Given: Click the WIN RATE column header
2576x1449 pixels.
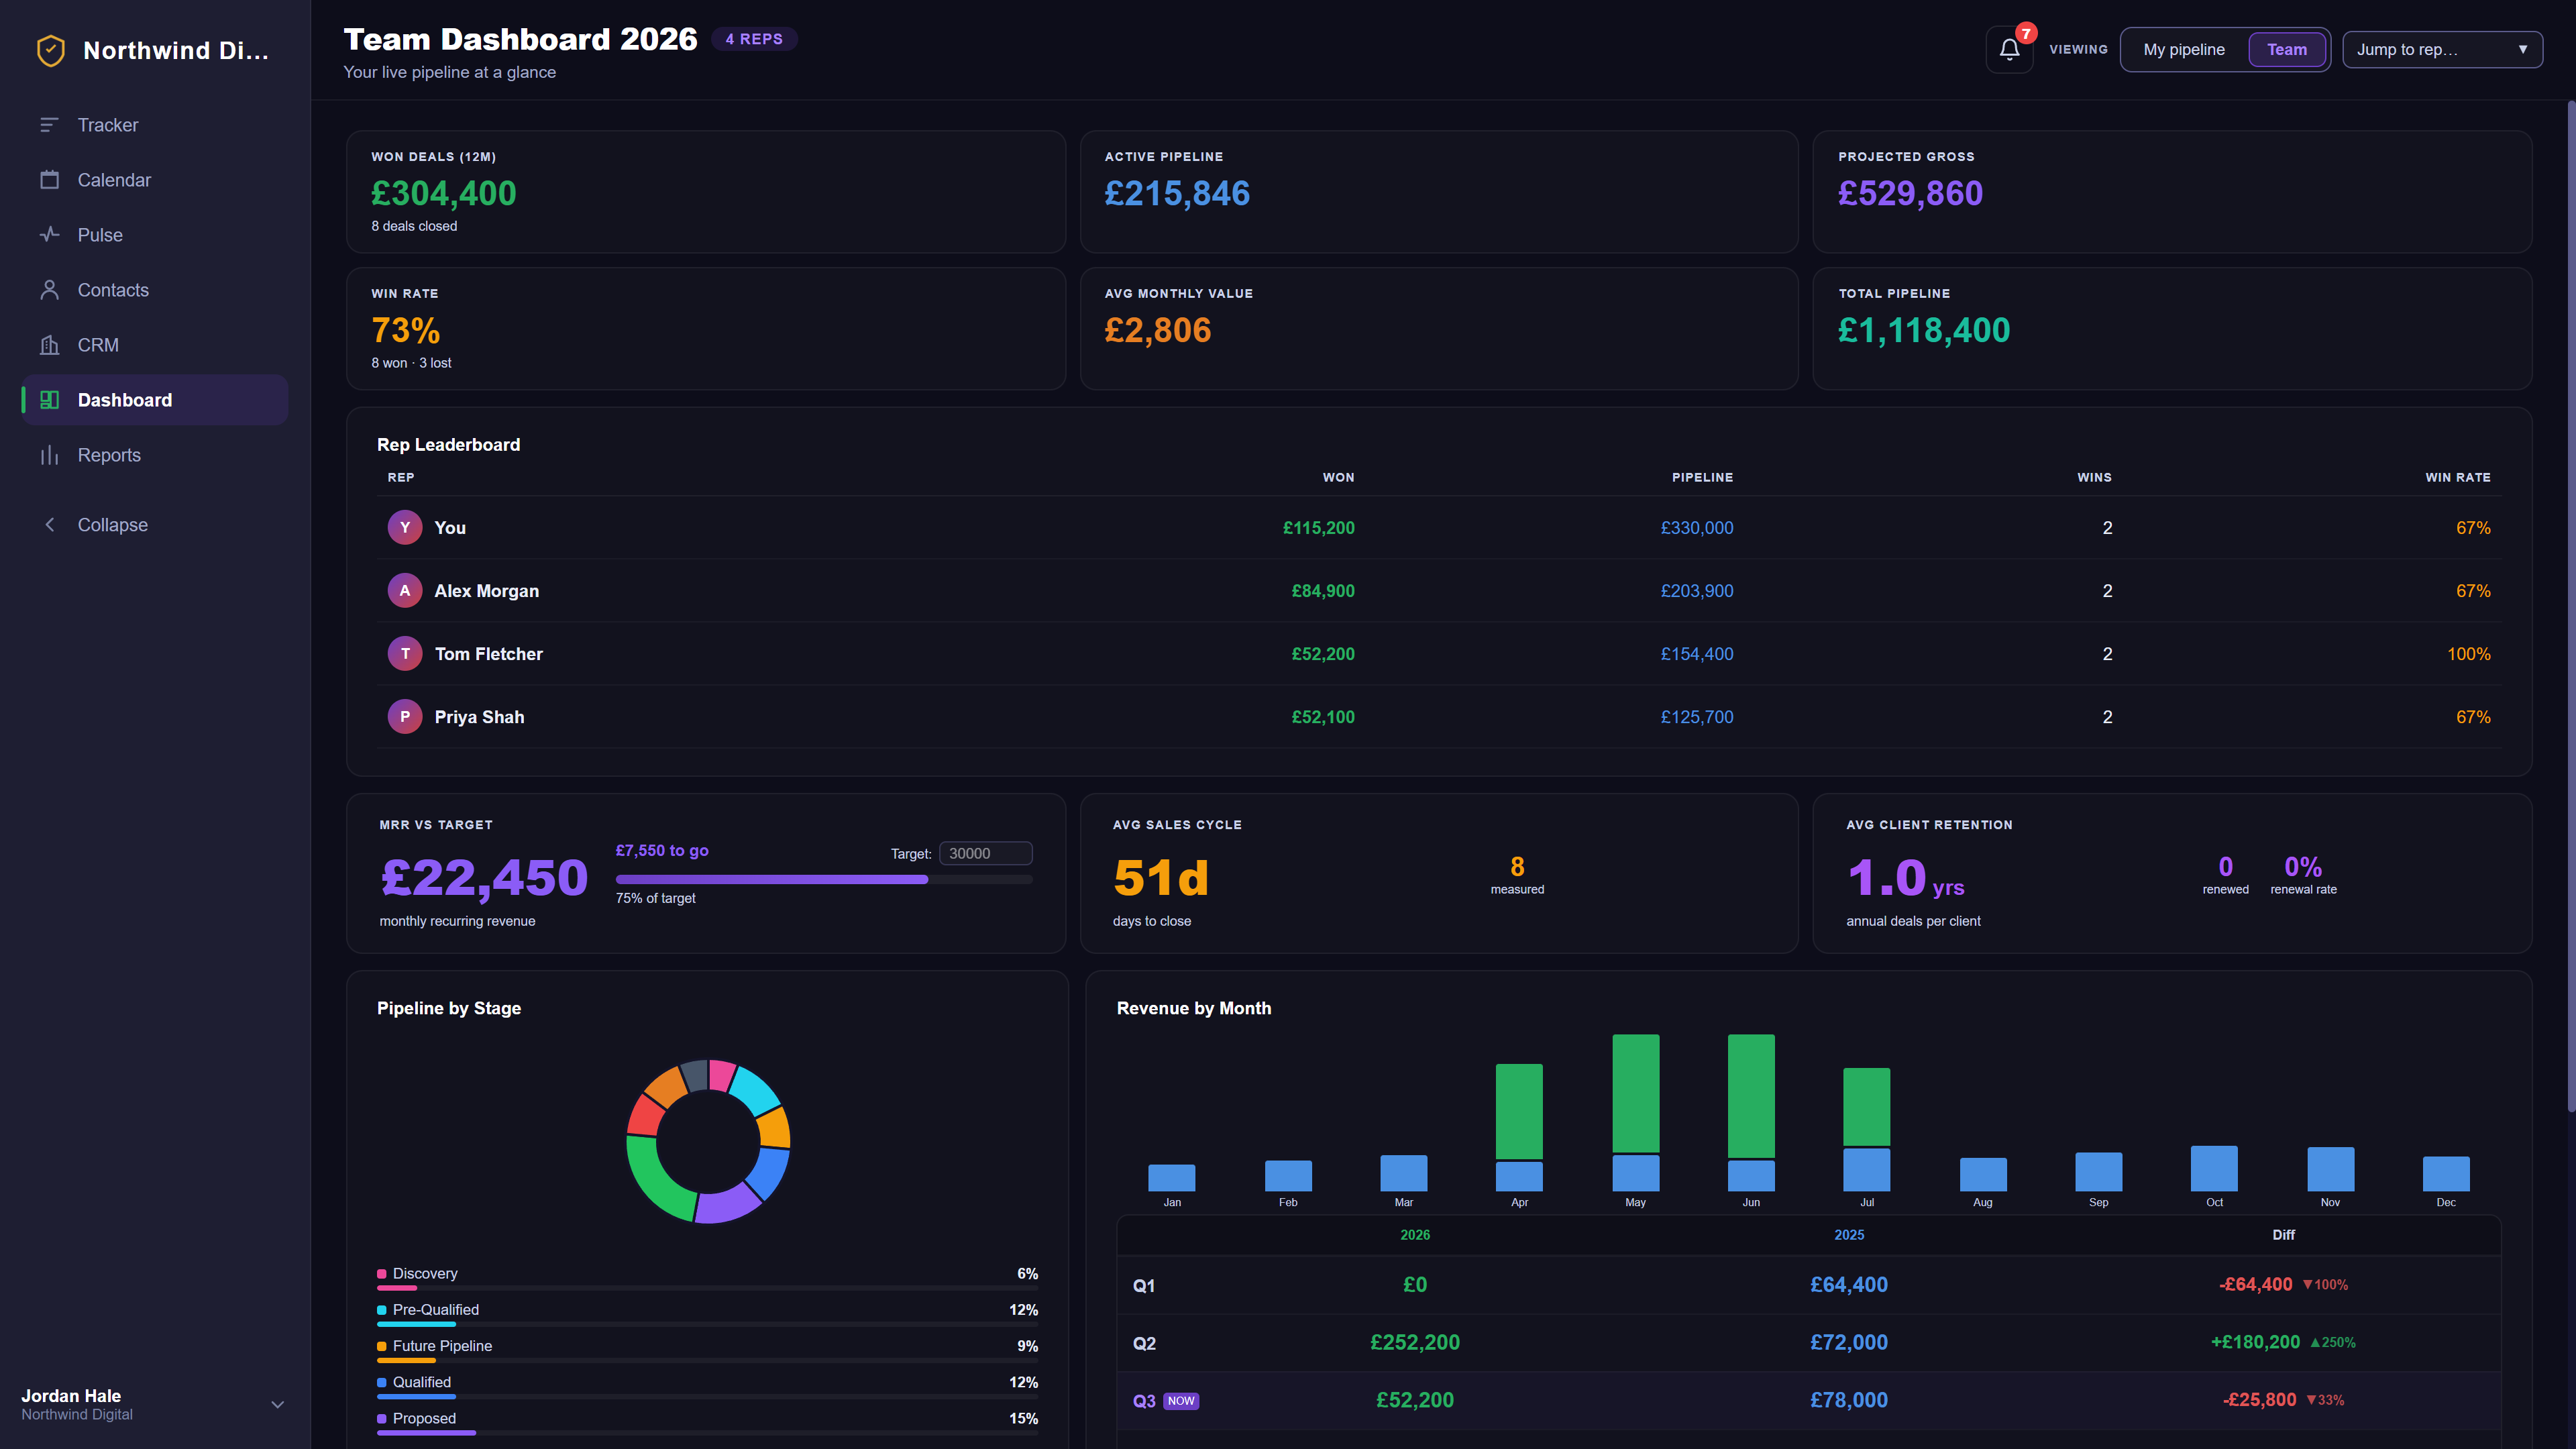Looking at the screenshot, I should pos(2458,477).
